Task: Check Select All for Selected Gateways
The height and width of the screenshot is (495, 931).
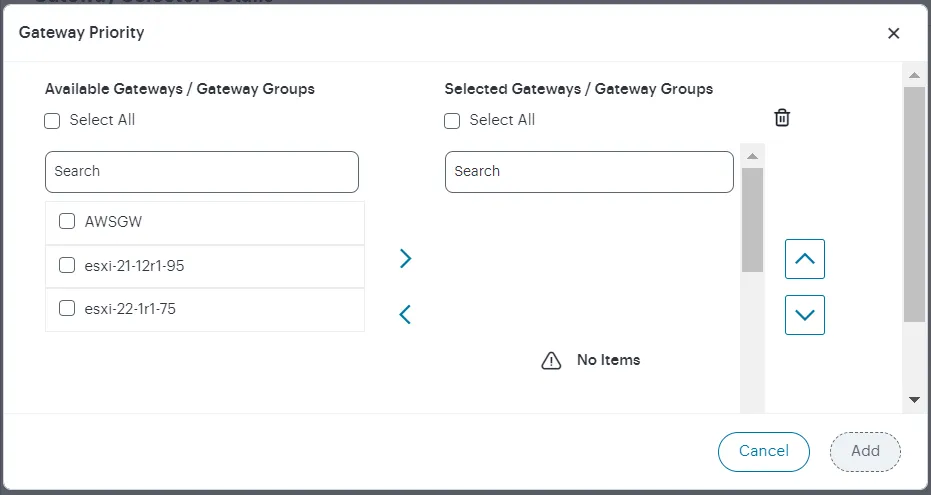Action: pyautogui.click(x=452, y=121)
